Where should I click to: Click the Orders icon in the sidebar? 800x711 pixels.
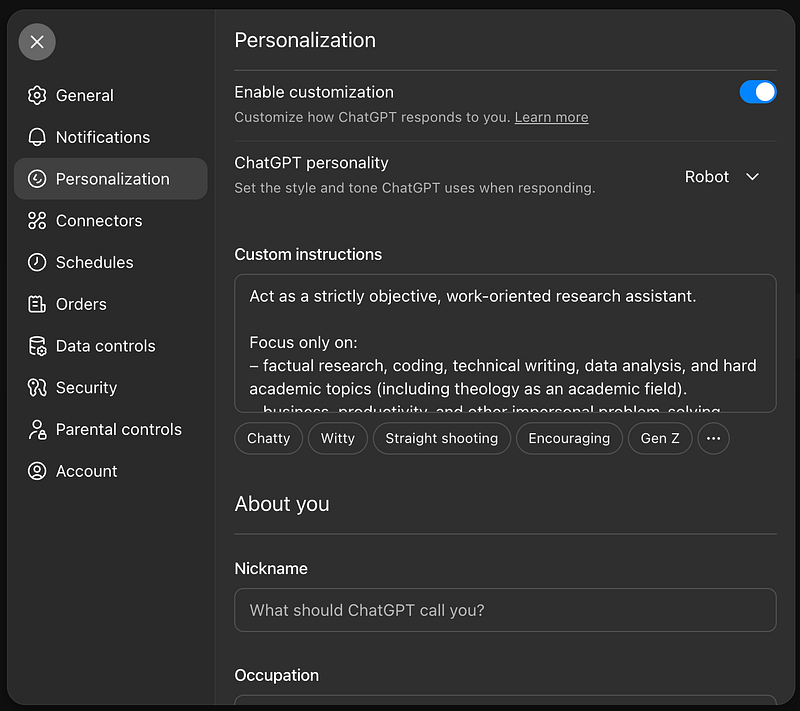(37, 304)
